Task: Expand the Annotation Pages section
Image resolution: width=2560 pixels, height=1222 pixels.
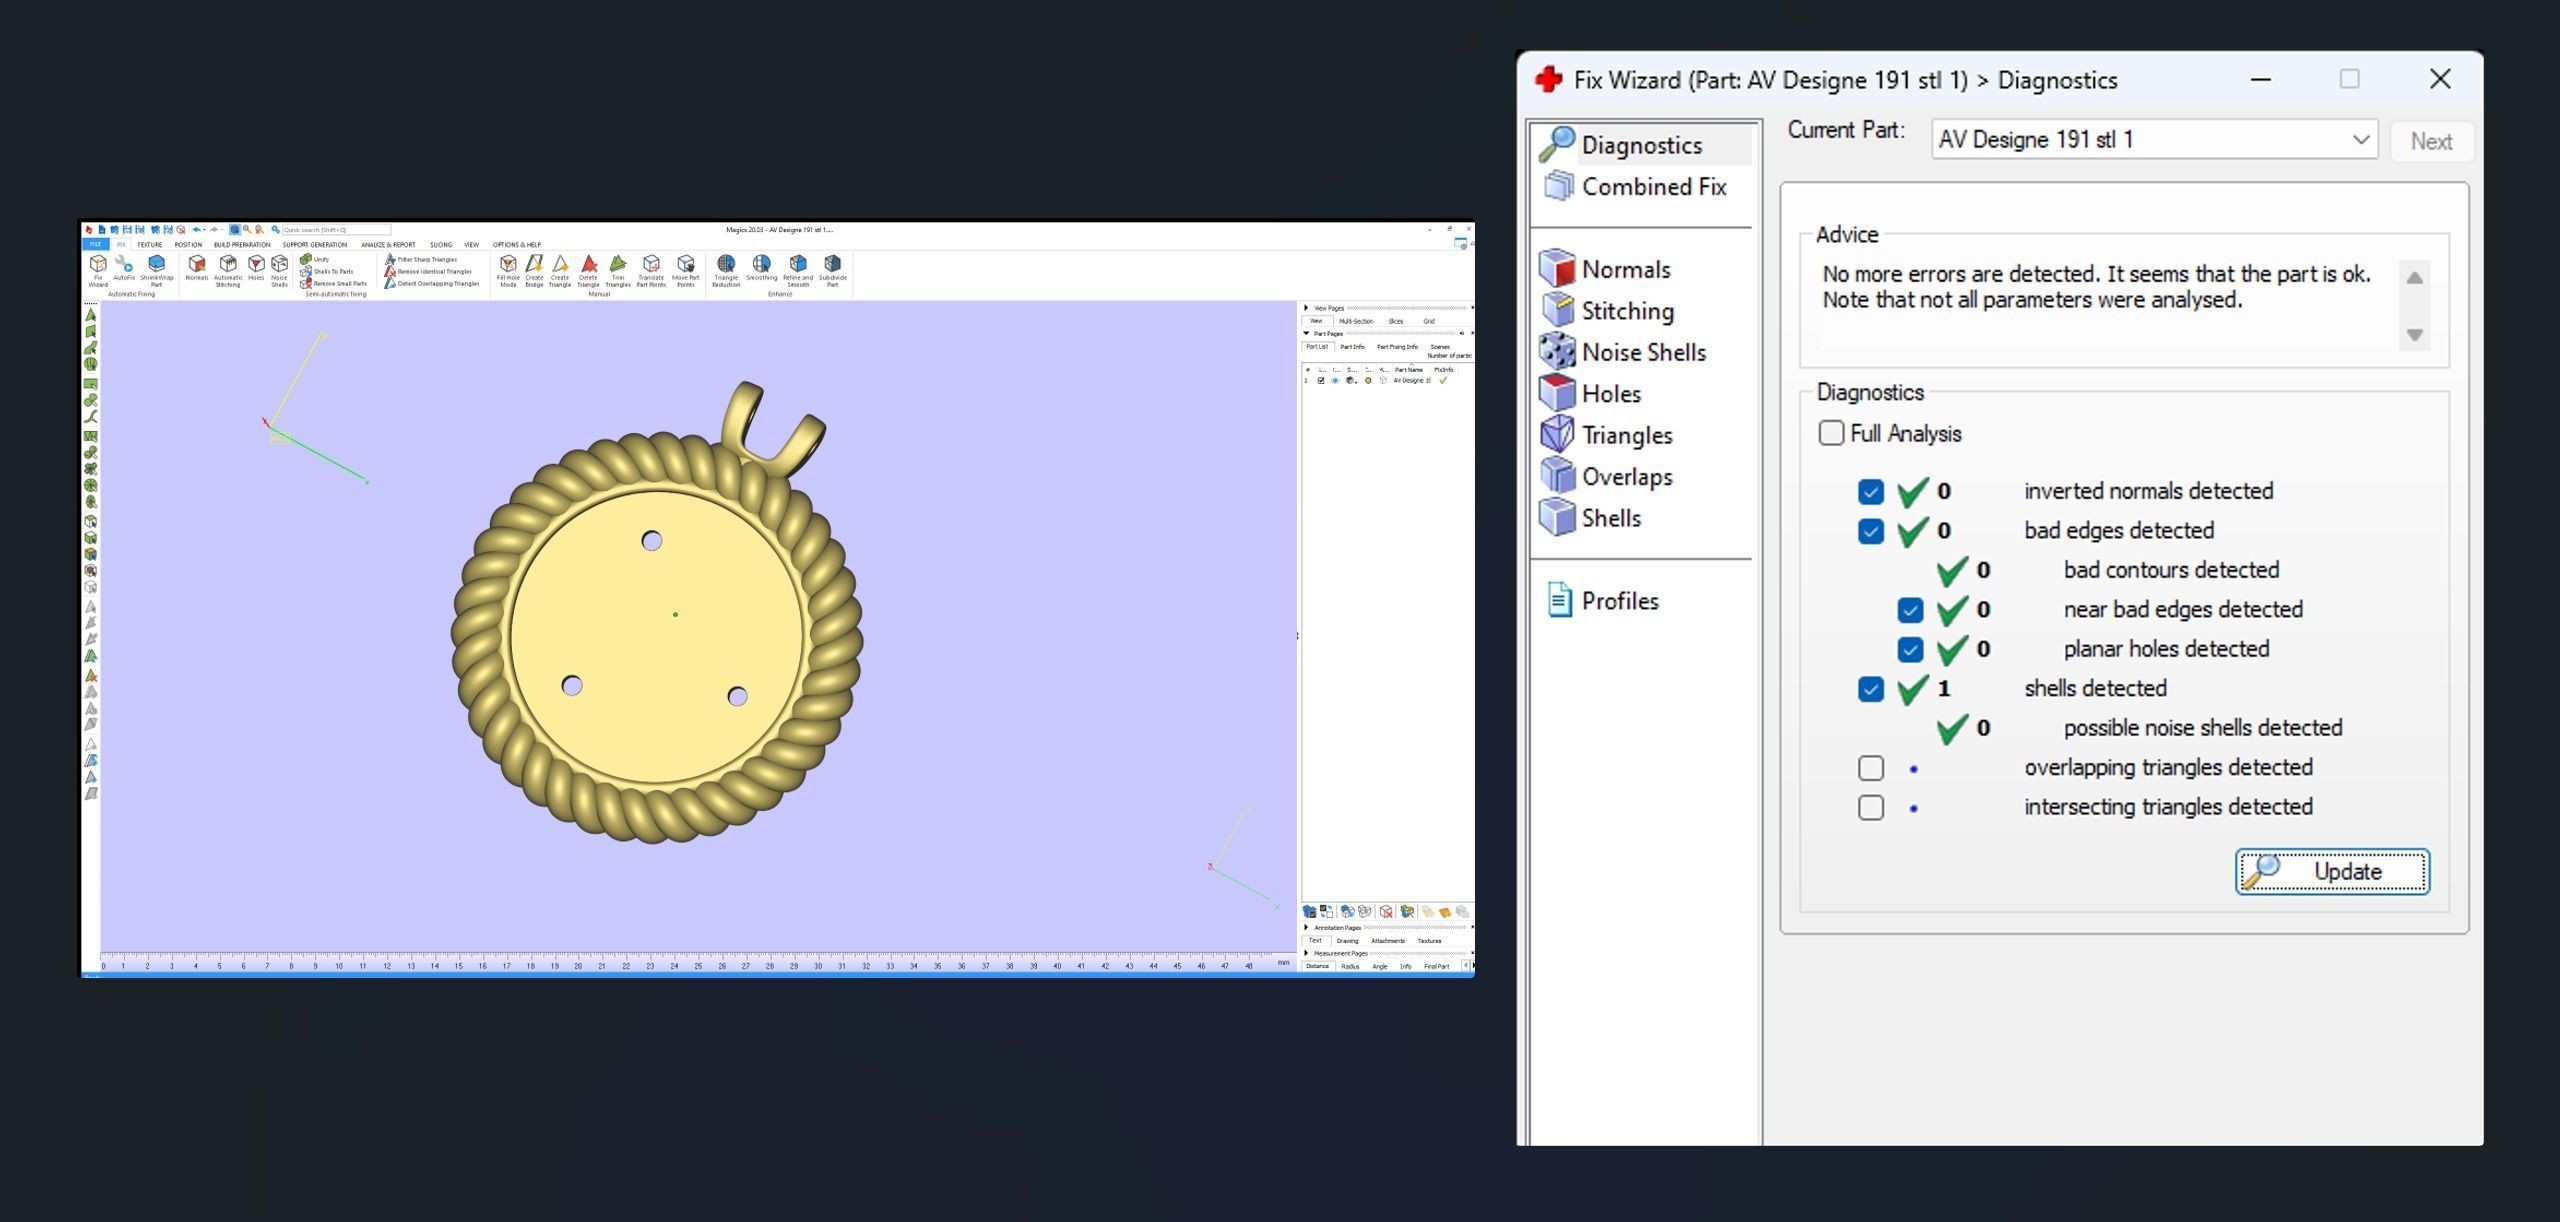Action: 1307,928
